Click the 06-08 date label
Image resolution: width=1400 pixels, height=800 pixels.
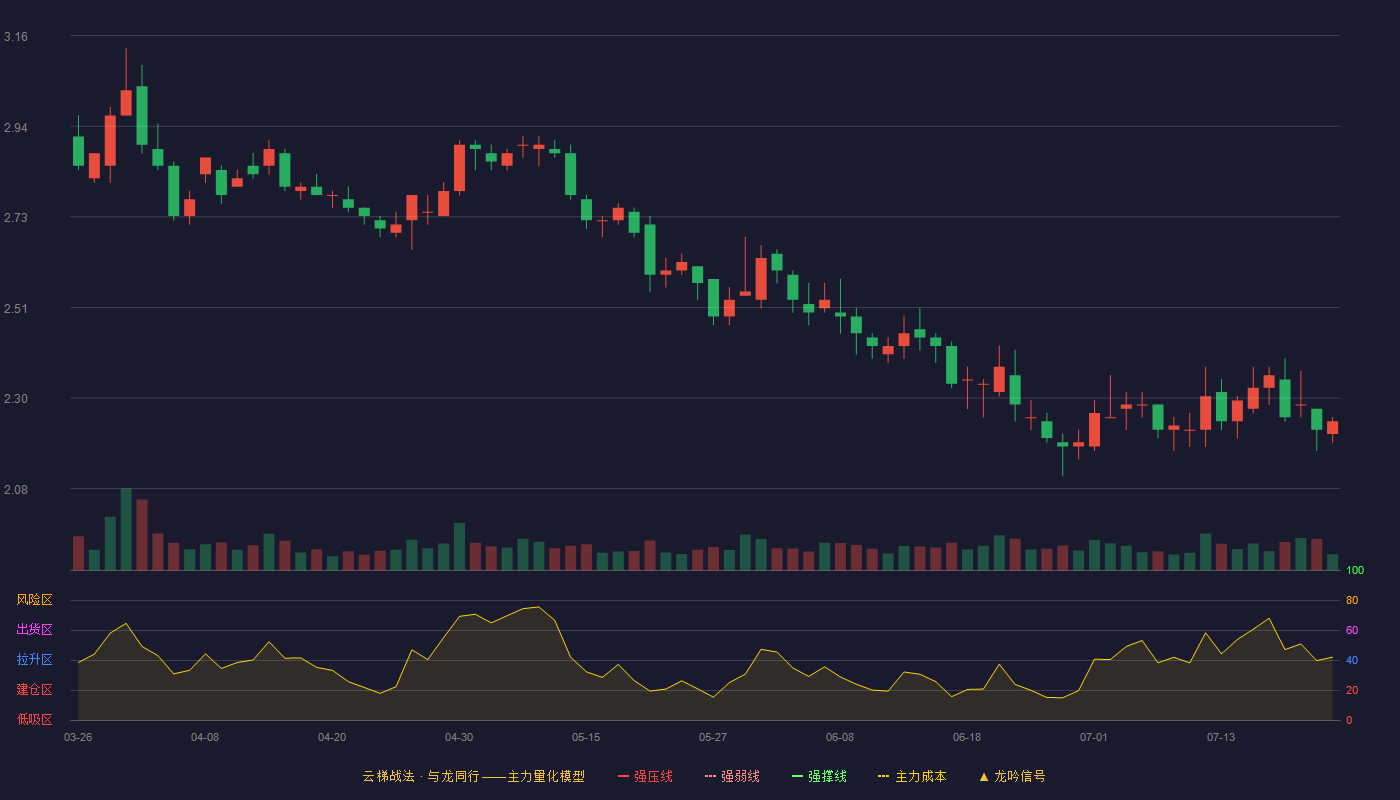coord(840,737)
